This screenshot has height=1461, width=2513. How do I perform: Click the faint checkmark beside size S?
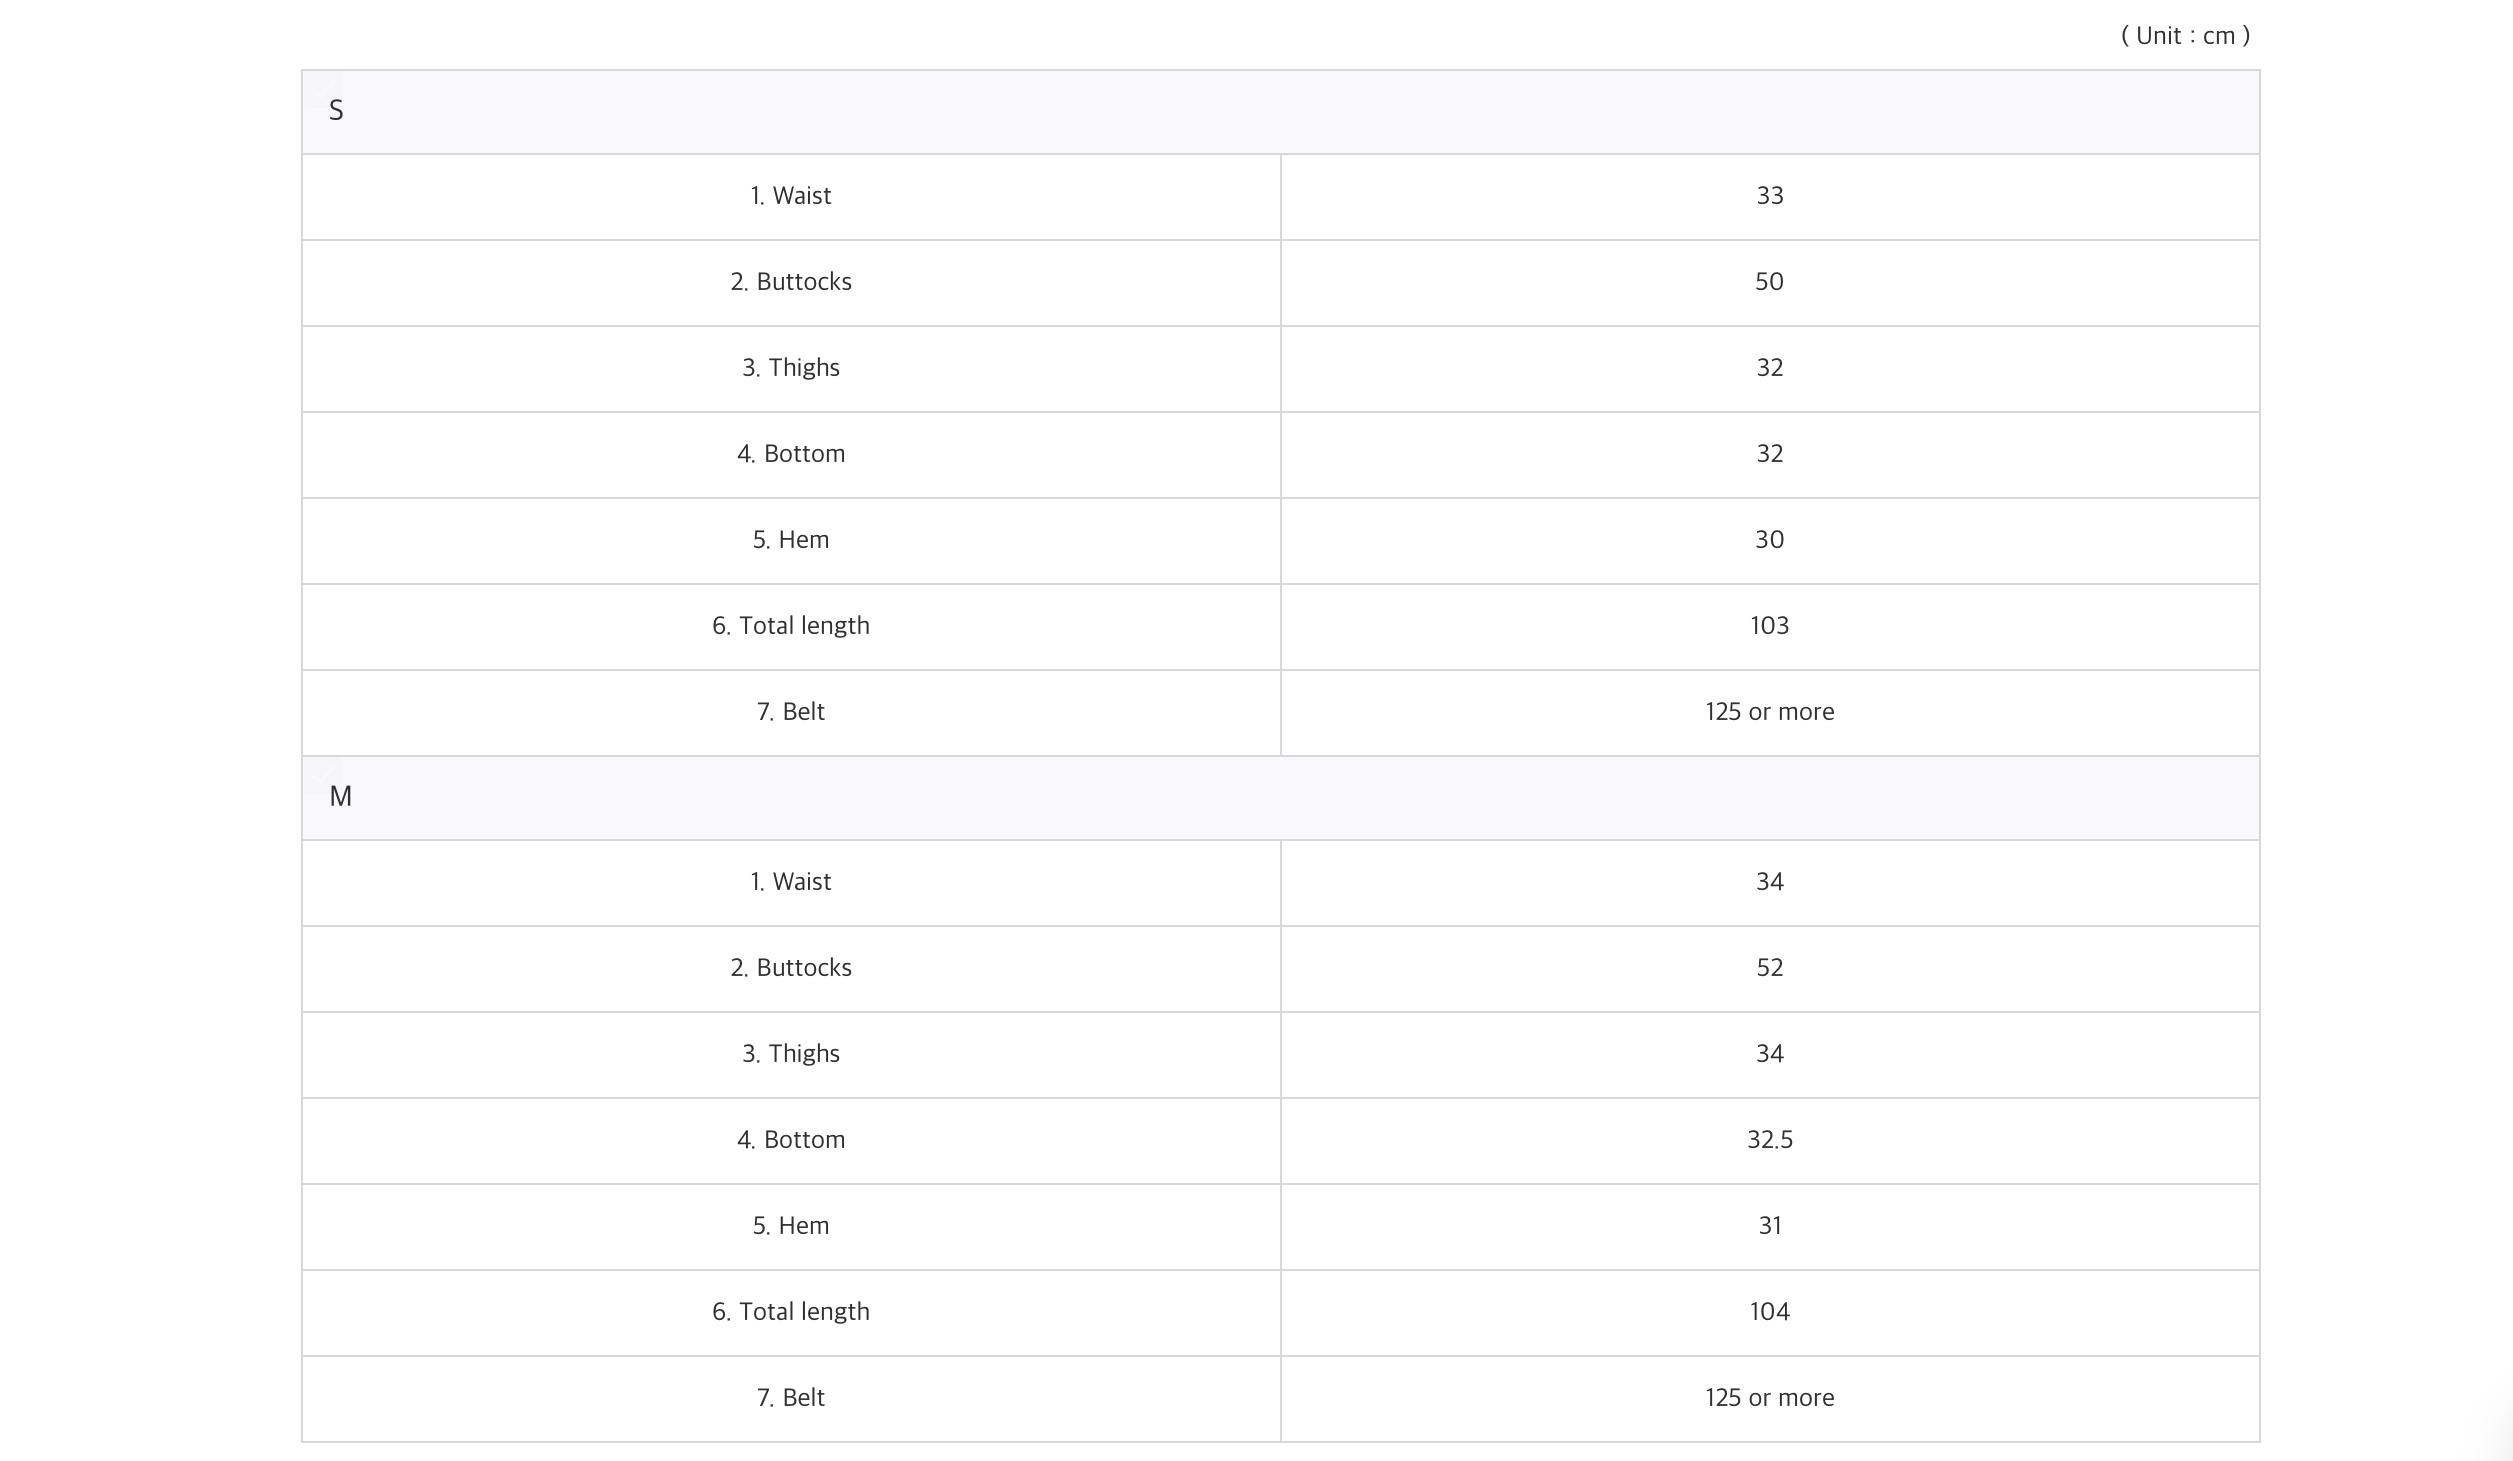[323, 87]
